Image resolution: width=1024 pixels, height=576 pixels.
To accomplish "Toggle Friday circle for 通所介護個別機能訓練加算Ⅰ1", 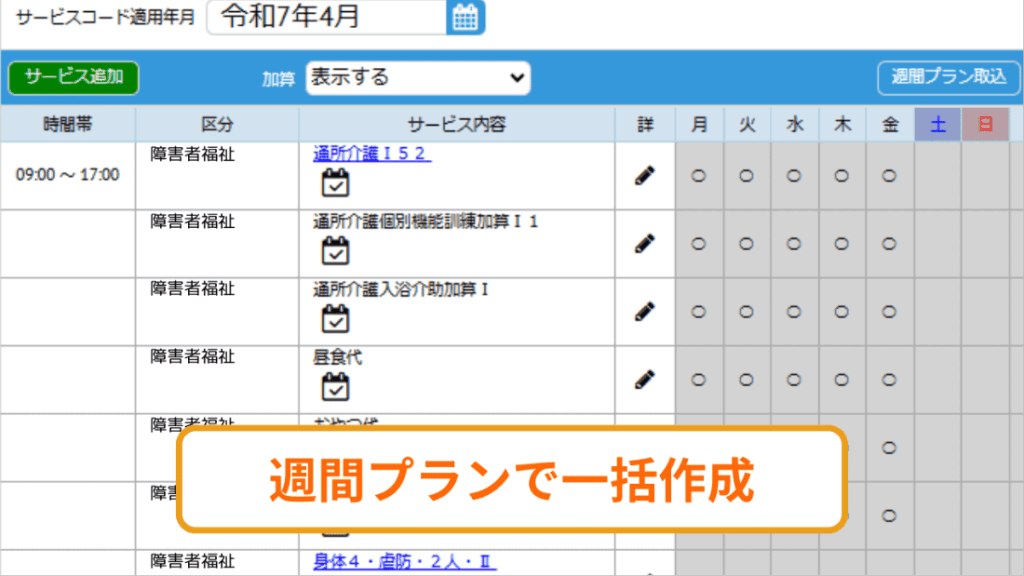I will pyautogui.click(x=889, y=244).
